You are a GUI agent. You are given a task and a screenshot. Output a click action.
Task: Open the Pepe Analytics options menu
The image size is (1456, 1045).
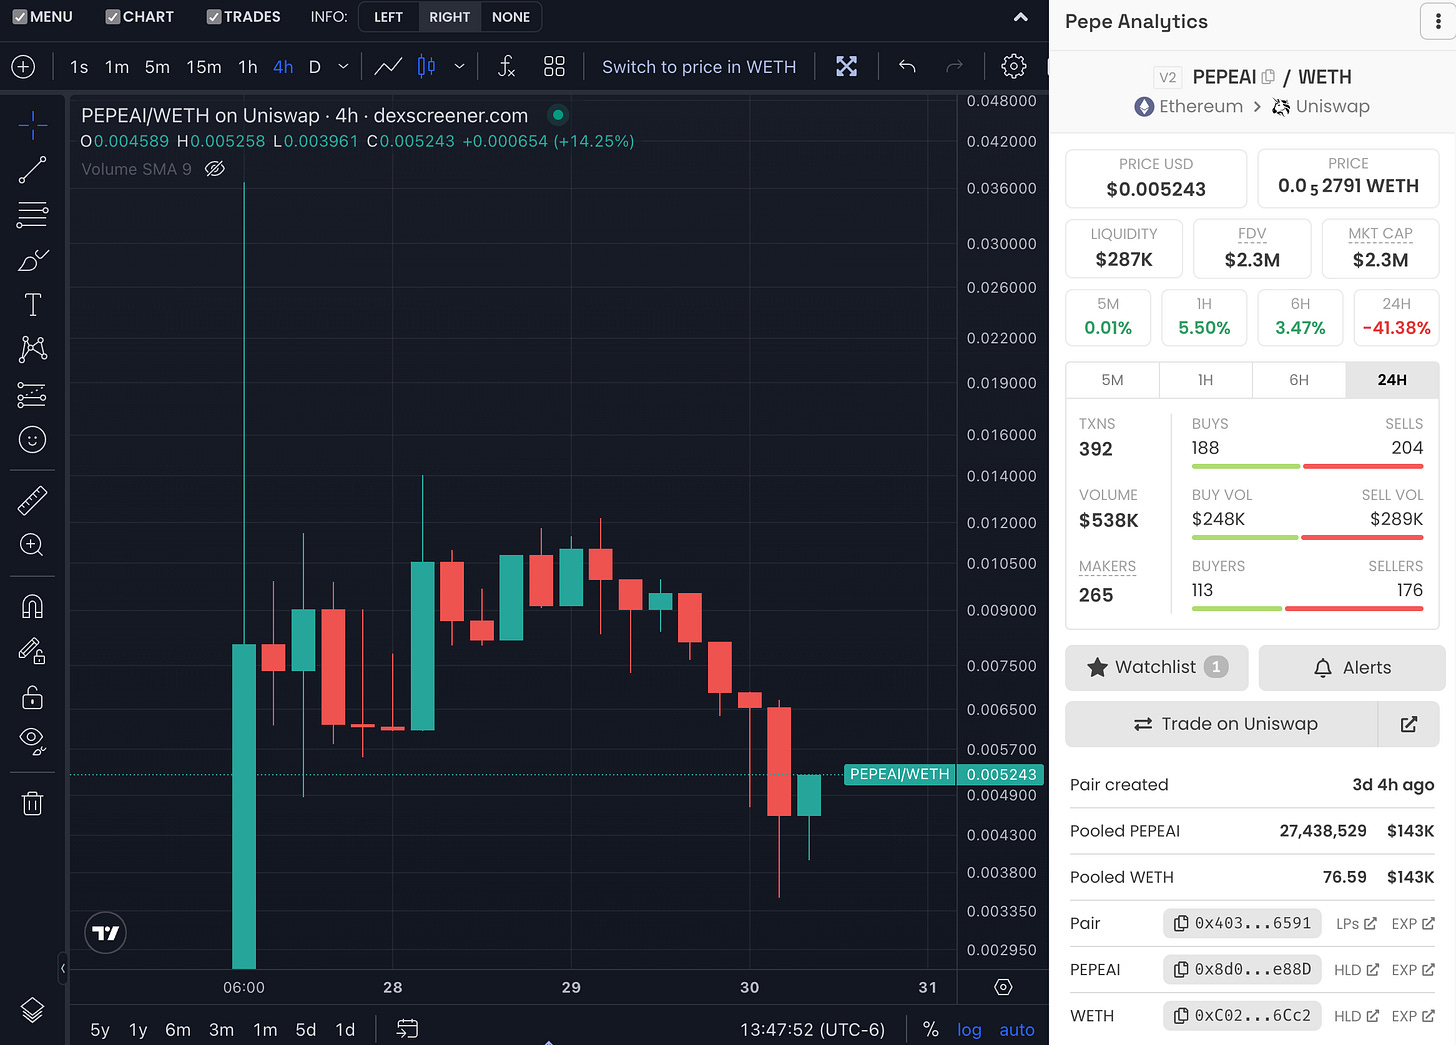coord(1437,22)
